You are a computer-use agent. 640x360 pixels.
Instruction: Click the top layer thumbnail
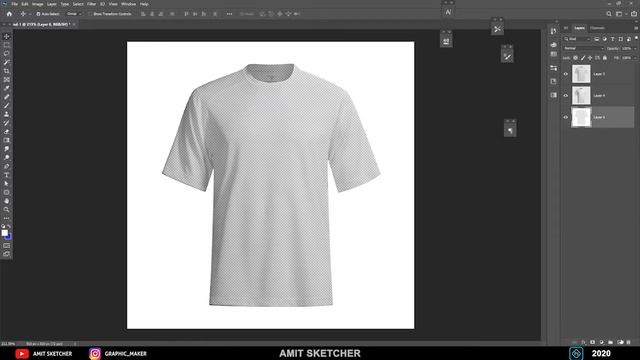581,74
